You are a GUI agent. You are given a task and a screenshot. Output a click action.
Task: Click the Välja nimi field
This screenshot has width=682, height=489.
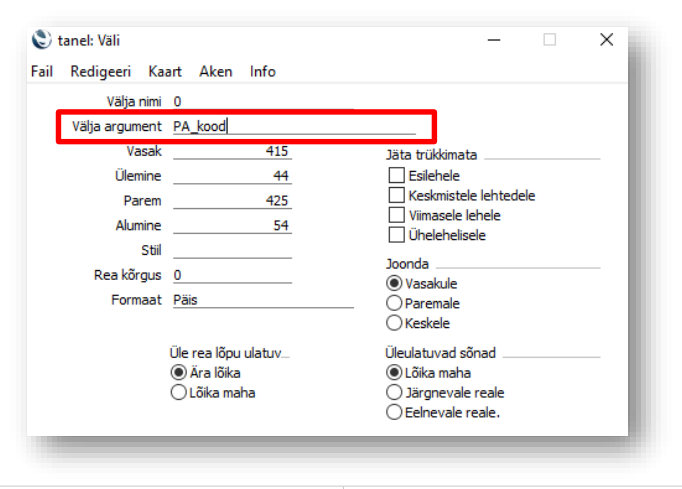pyautogui.click(x=263, y=102)
